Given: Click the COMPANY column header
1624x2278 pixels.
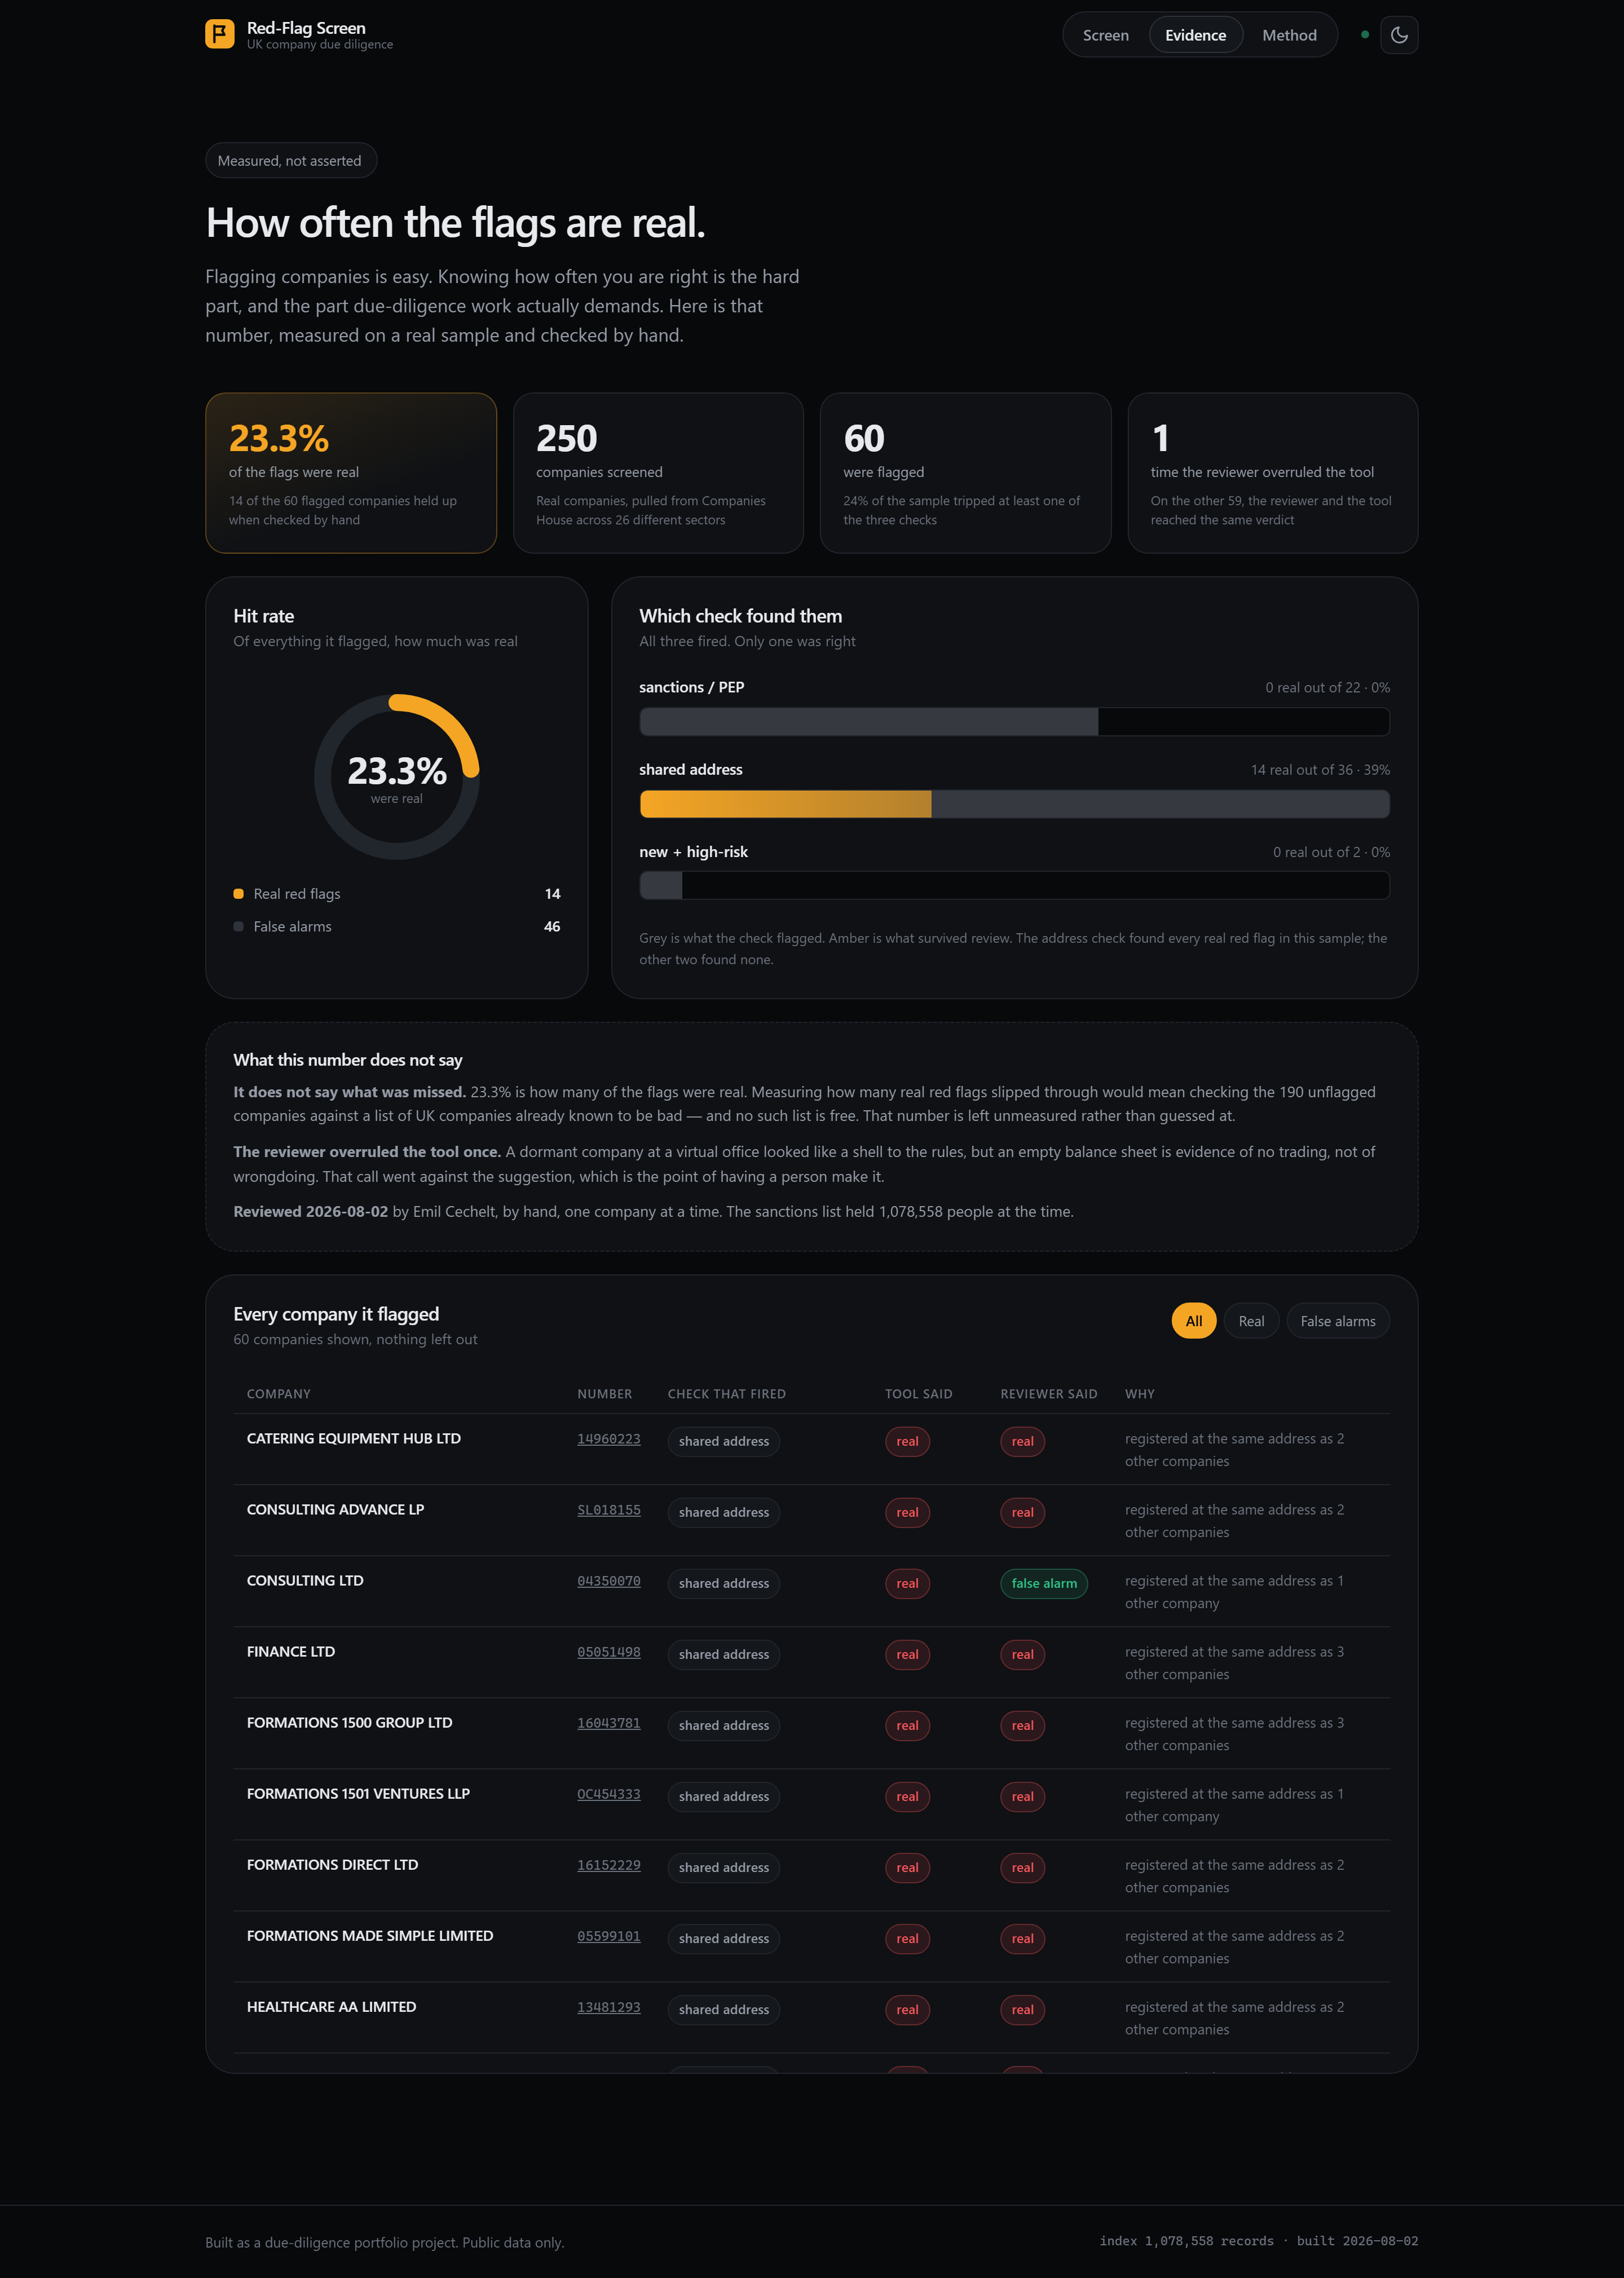Looking at the screenshot, I should tap(279, 1394).
